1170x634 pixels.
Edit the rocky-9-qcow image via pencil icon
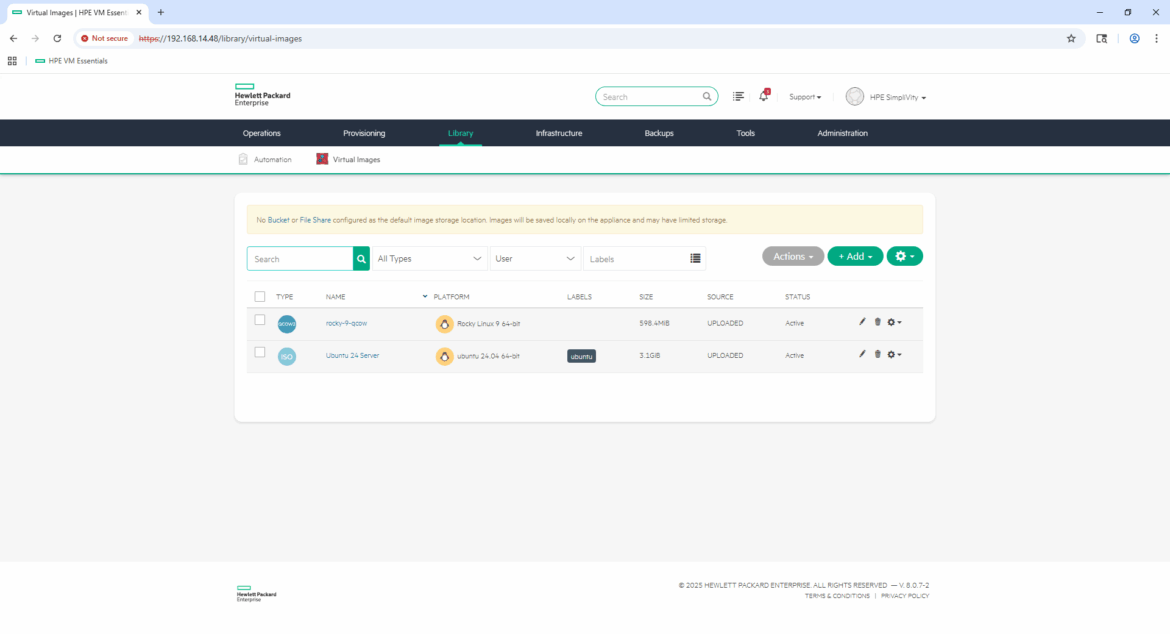tap(862, 322)
